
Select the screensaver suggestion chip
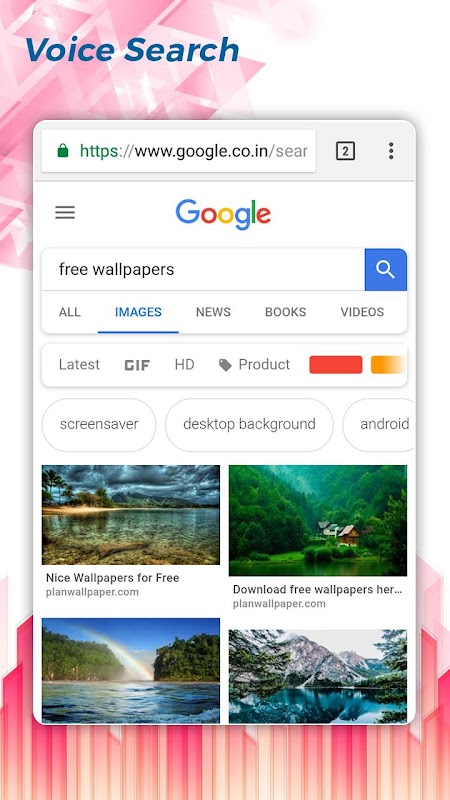click(99, 424)
